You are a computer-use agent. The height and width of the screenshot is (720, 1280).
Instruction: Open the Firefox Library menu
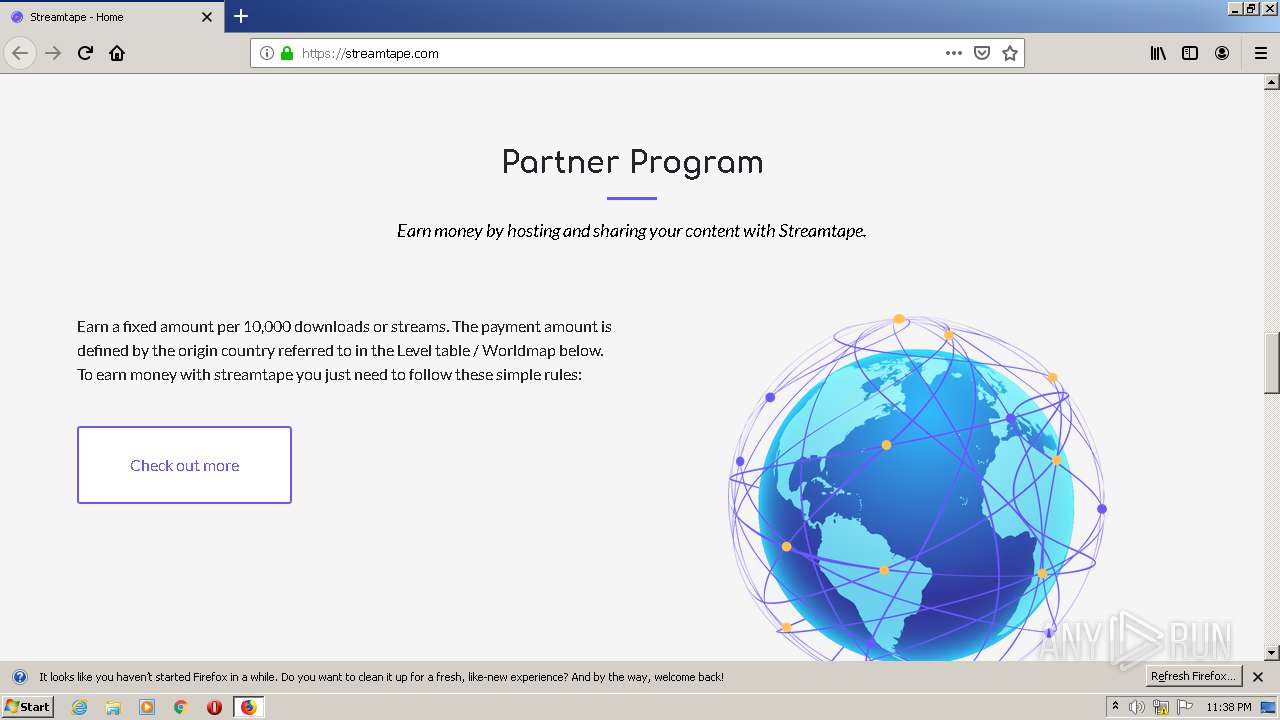click(x=1158, y=53)
